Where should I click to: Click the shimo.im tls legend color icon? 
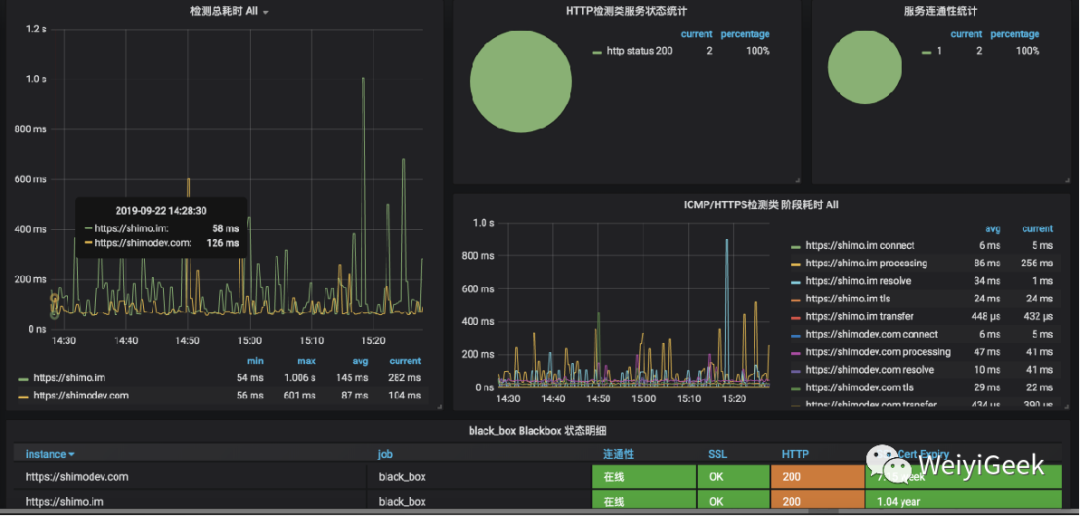click(x=796, y=299)
